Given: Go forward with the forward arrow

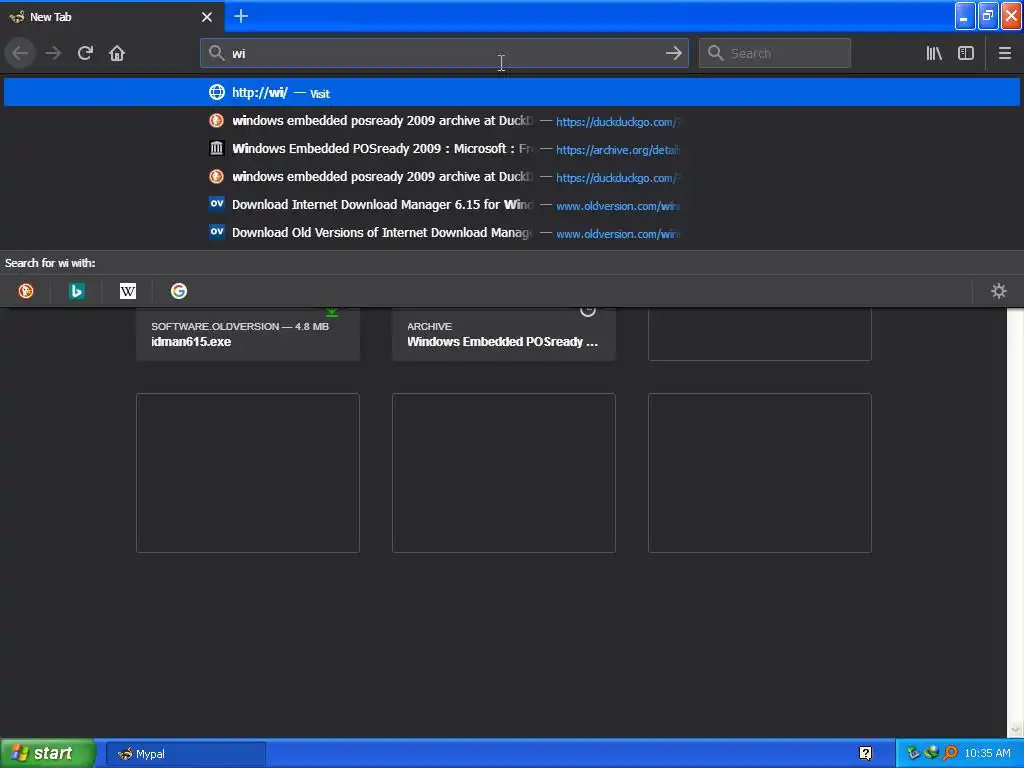Looking at the screenshot, I should 53,53.
